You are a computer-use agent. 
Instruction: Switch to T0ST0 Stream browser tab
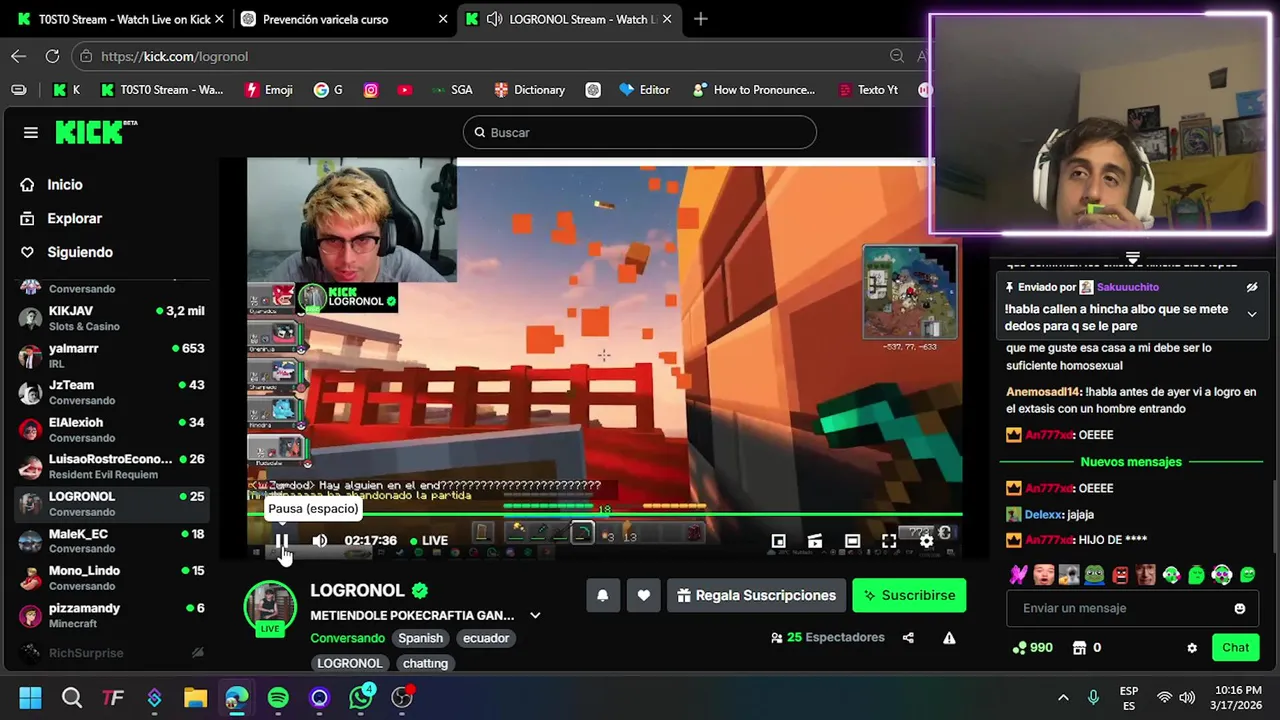click(x=121, y=19)
